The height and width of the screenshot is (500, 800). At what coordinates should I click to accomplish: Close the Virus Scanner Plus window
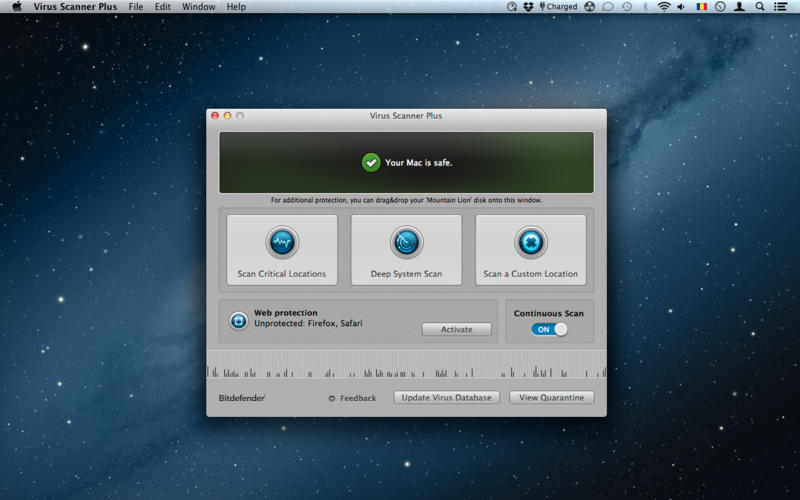coord(215,116)
